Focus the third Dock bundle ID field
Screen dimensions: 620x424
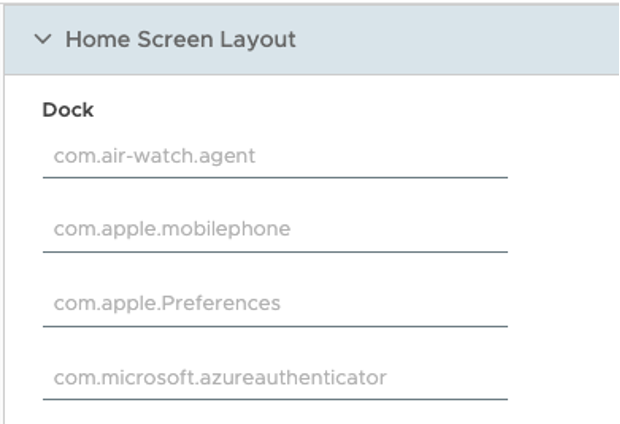point(274,303)
